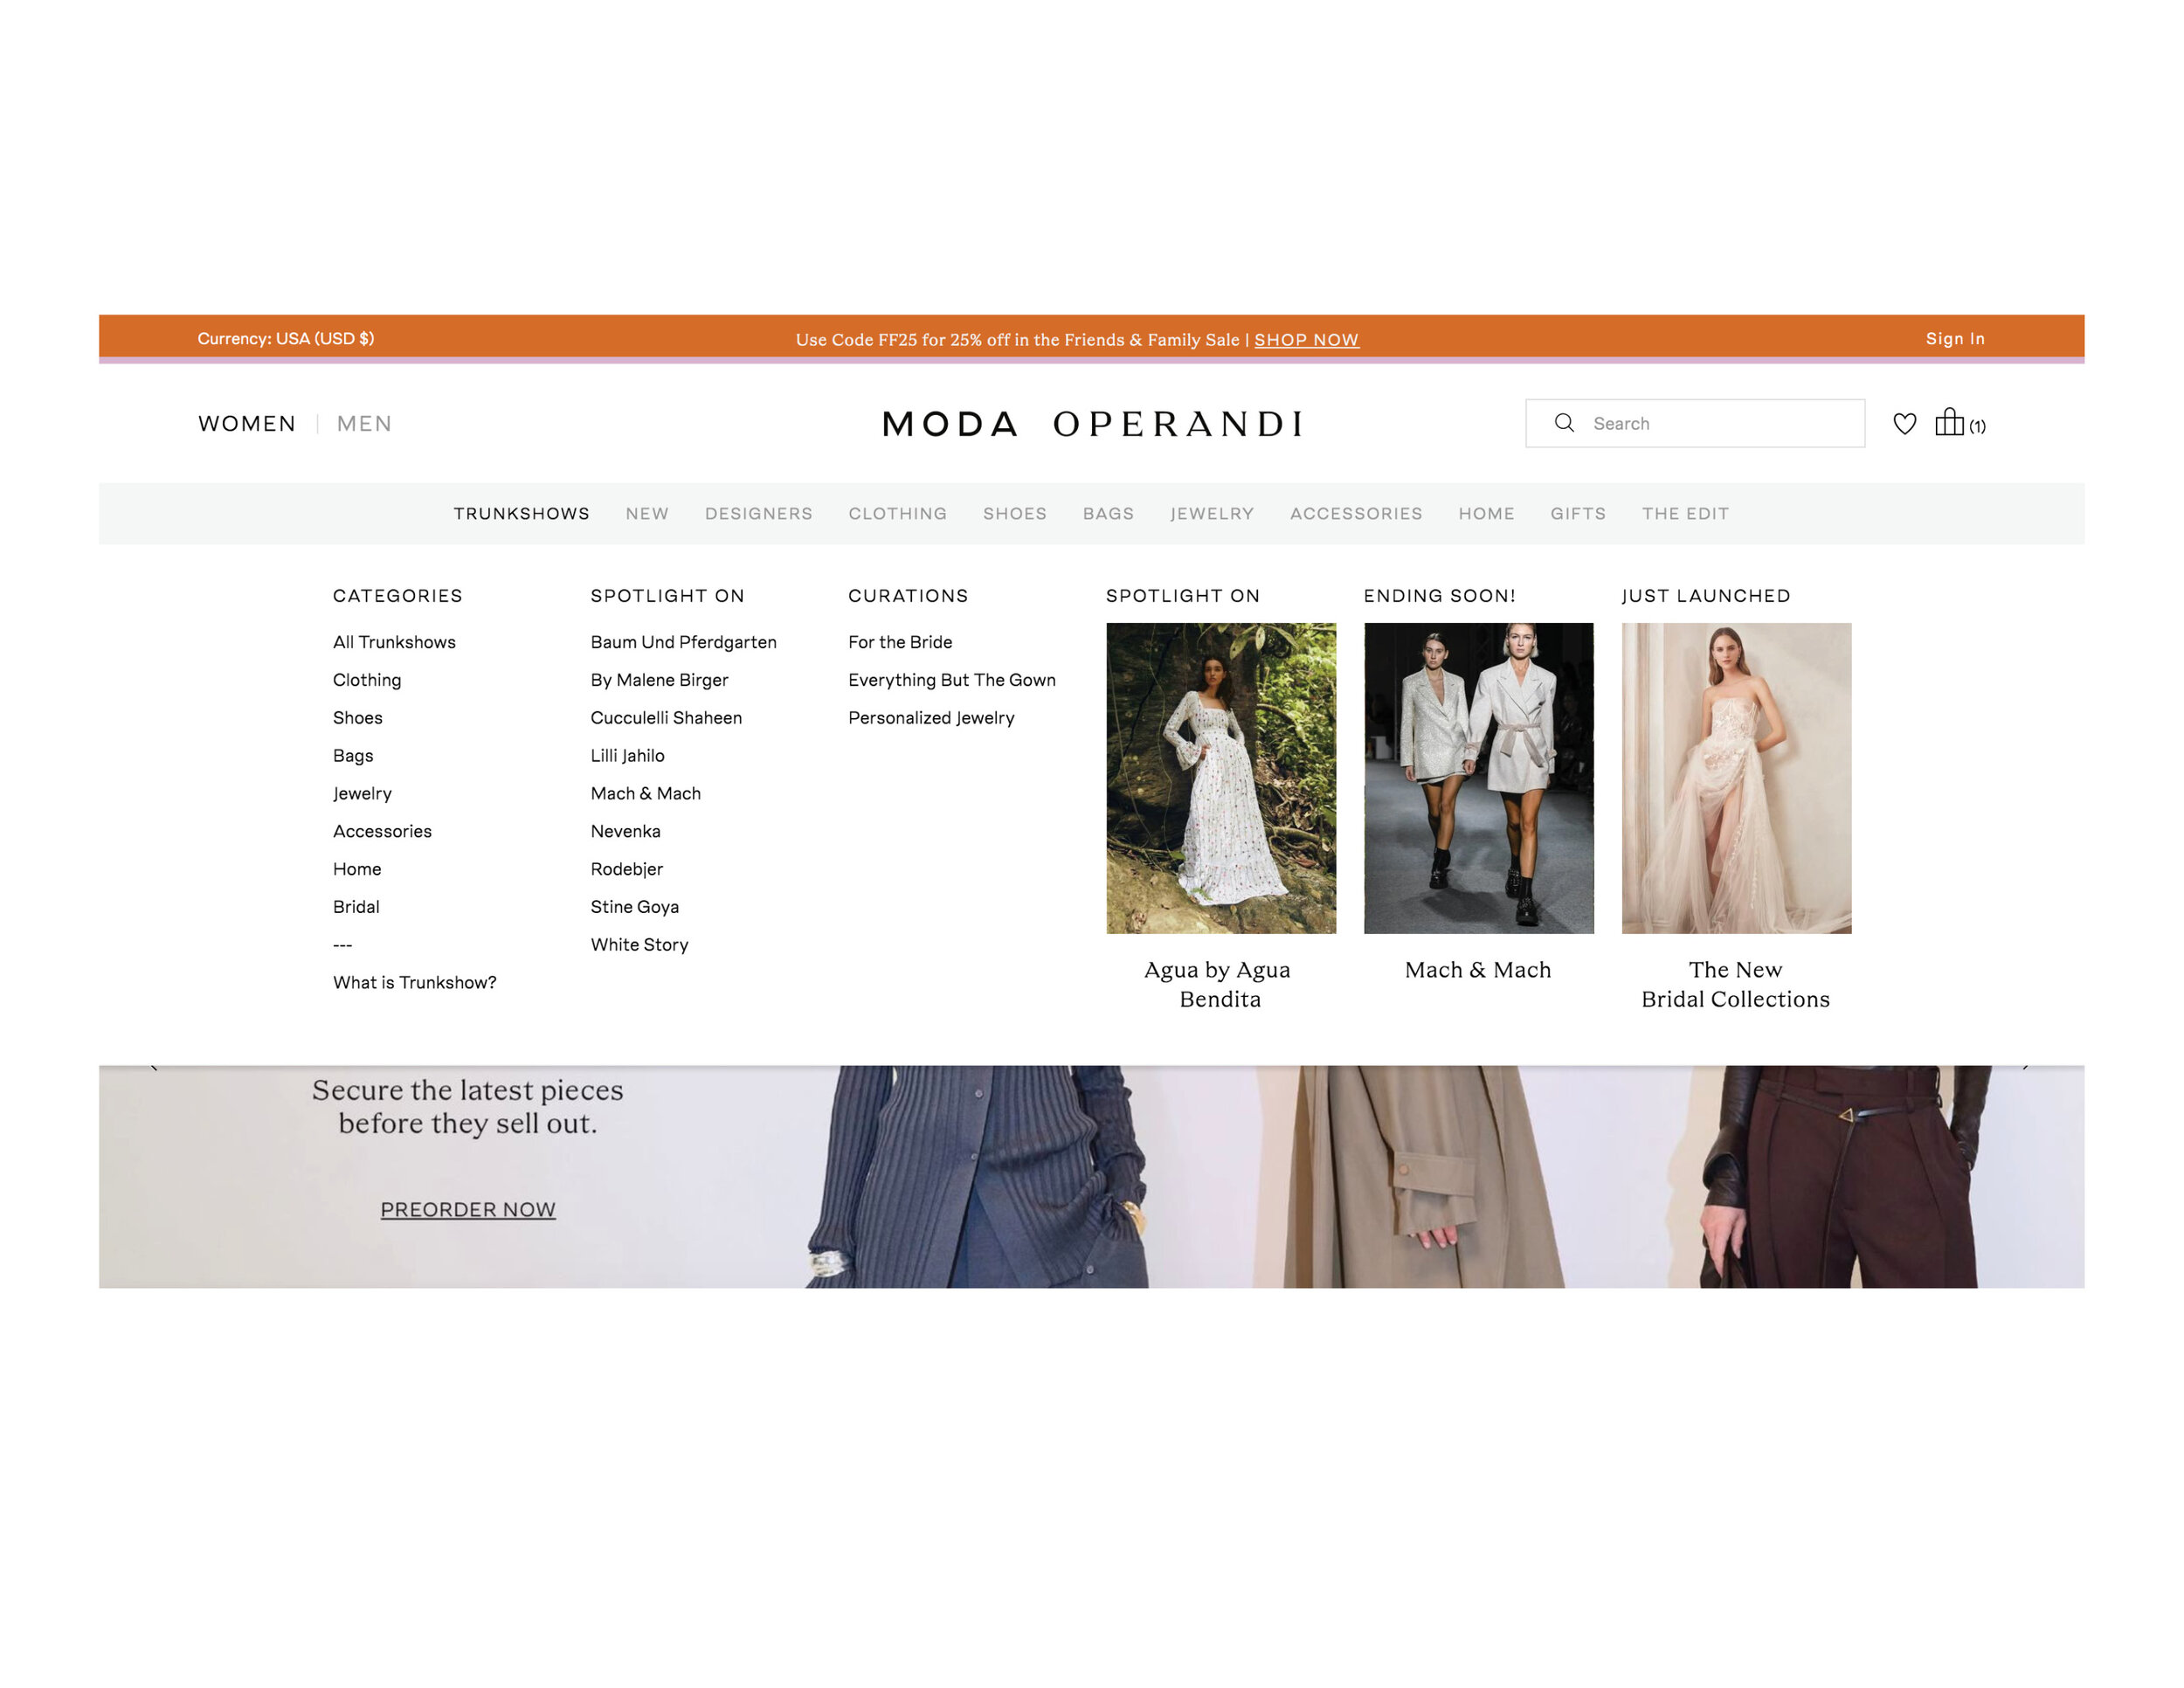Screen dimensions: 2184x1688
Task: Click the search magnifier icon
Action: [x=1564, y=423]
